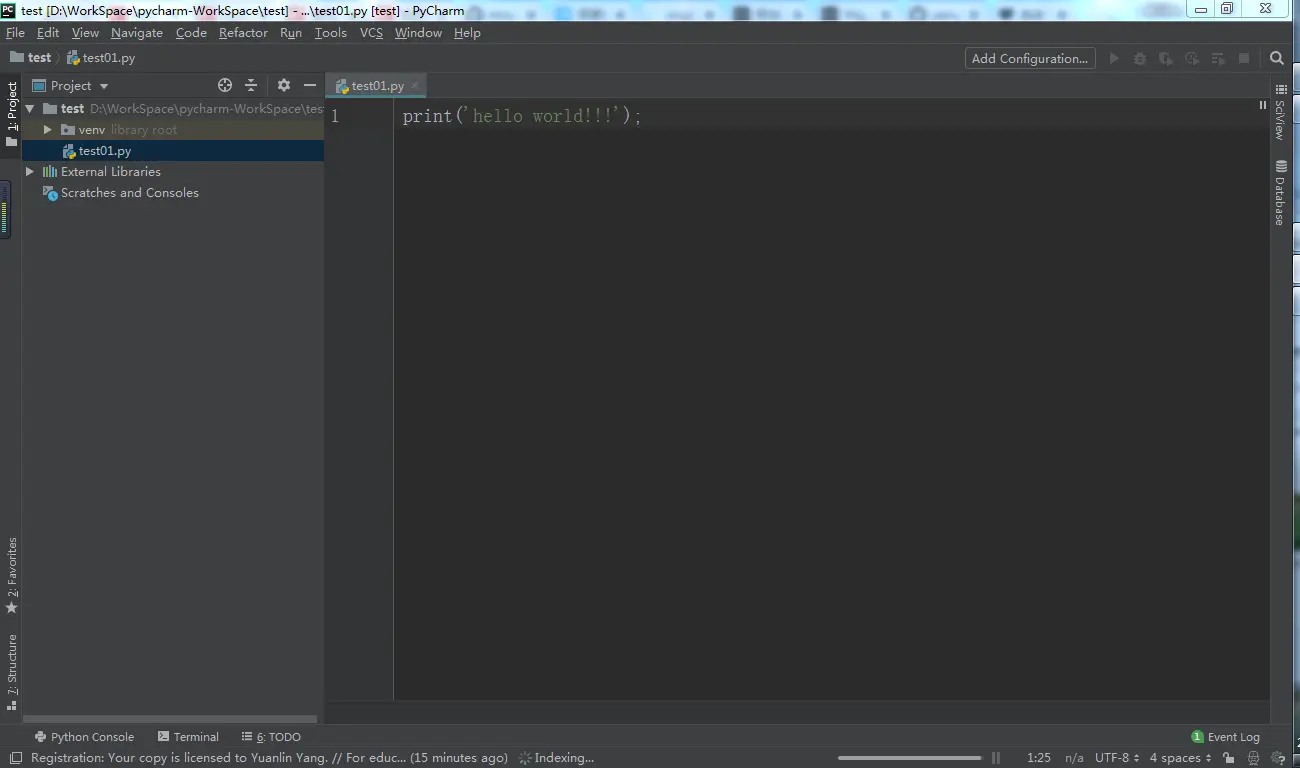1300x768 pixels.
Task: Expand the venv folder
Action: click(47, 130)
